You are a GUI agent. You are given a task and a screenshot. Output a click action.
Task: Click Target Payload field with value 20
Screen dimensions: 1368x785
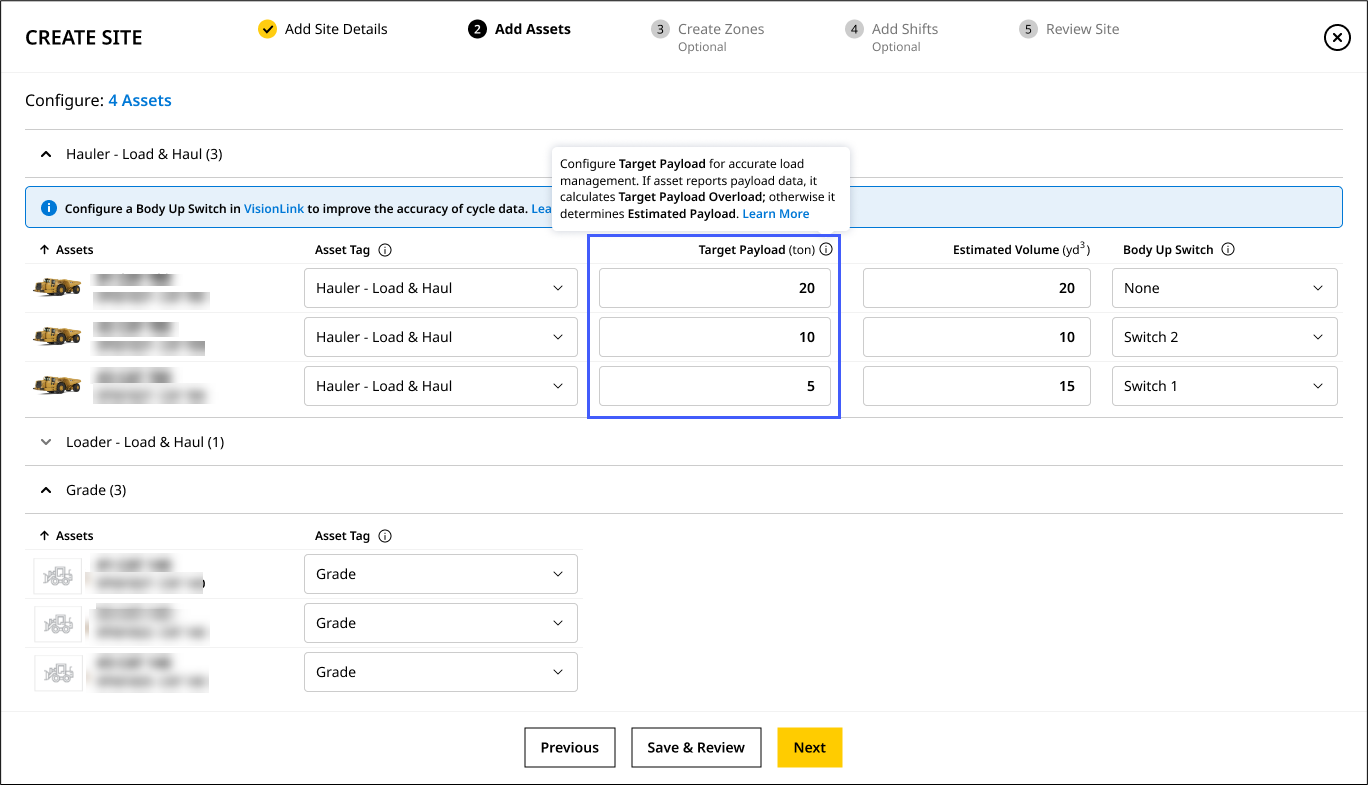coord(714,288)
